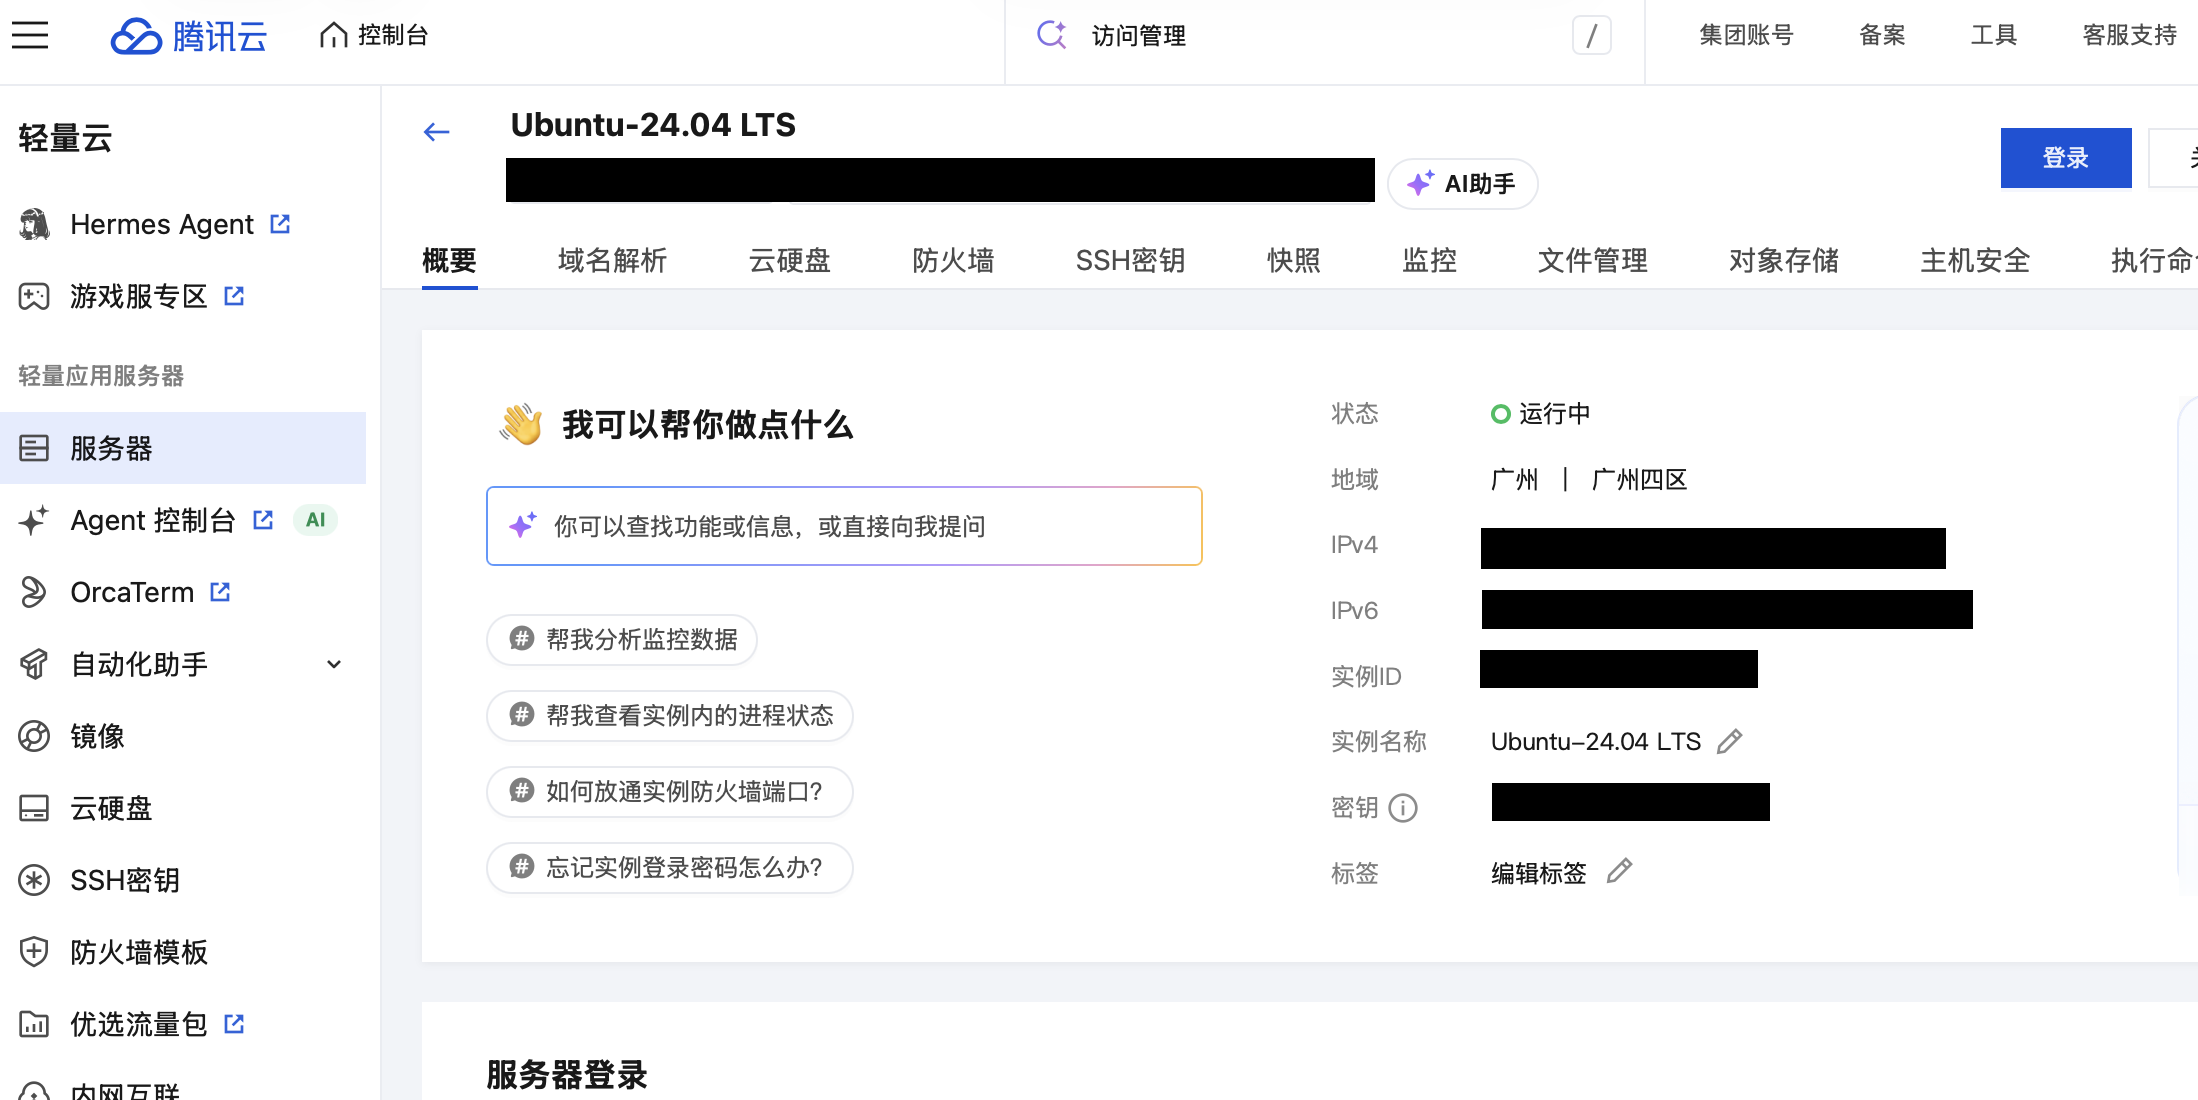
Task: Select 服务器 in the sidebar
Action: [x=183, y=448]
